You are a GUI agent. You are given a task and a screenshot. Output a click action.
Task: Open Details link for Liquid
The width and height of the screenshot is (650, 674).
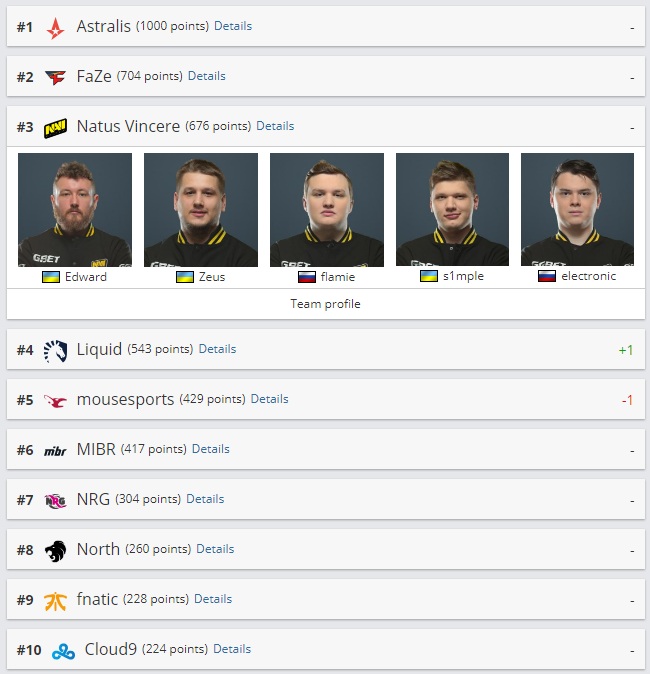point(217,349)
